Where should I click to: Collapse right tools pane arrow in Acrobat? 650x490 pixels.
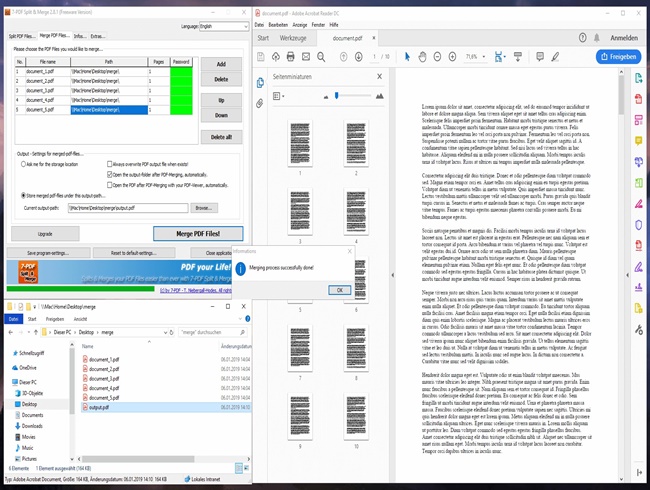pyautogui.click(x=628, y=275)
